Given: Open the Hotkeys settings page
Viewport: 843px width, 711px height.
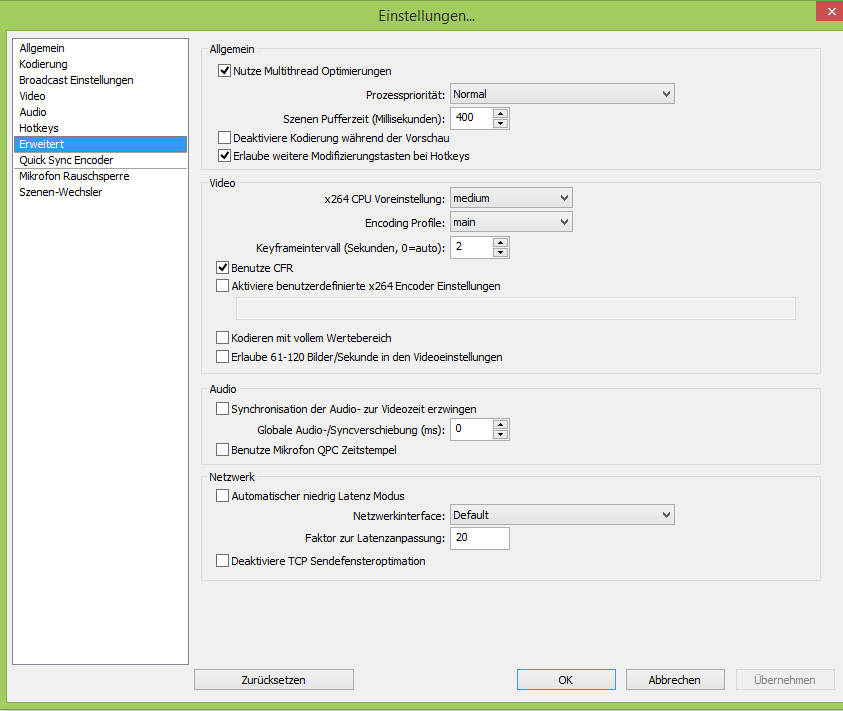Looking at the screenshot, I should pyautogui.click(x=100, y=128).
